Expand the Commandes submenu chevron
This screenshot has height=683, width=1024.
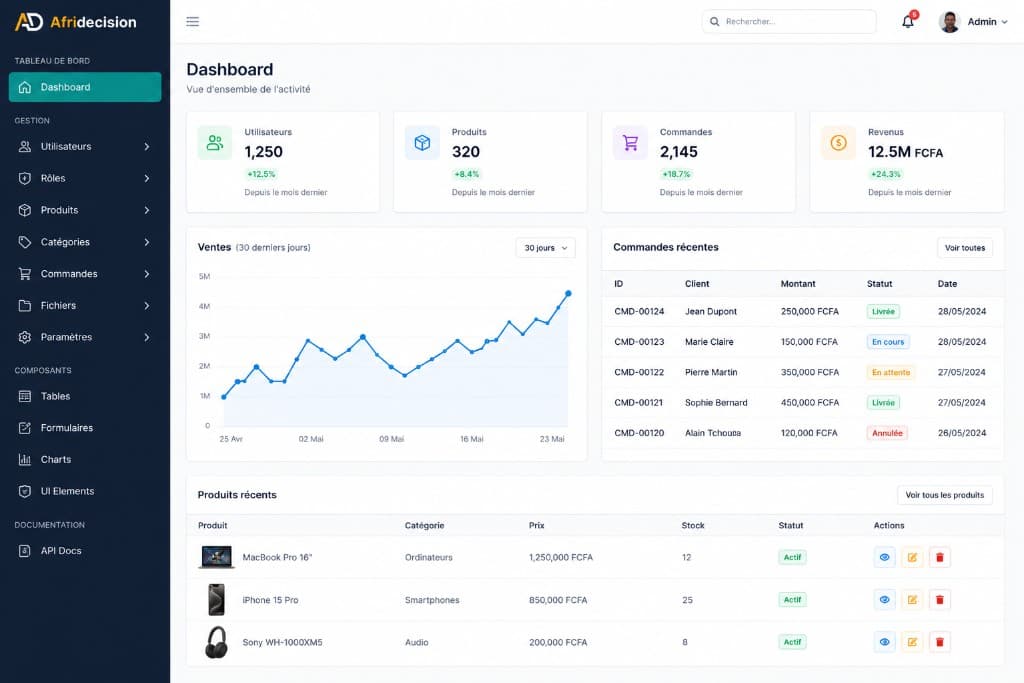147,274
